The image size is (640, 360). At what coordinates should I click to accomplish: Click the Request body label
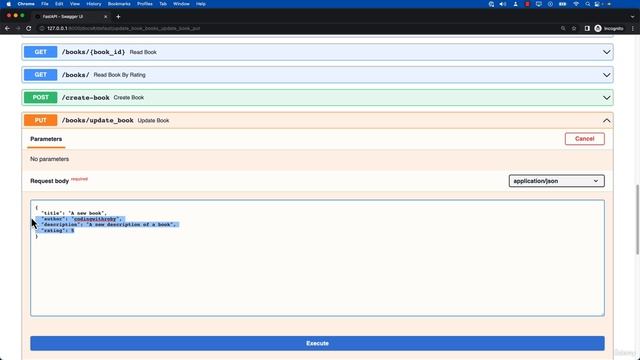49,181
